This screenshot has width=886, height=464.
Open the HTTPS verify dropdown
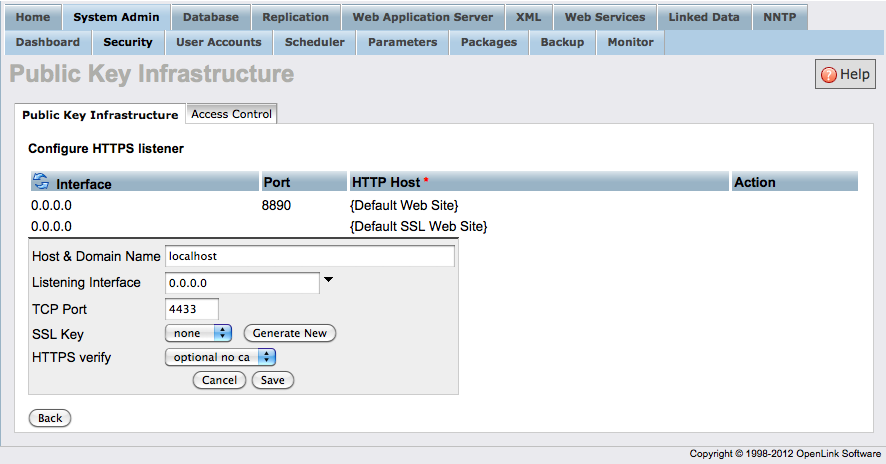pyautogui.click(x=220, y=356)
